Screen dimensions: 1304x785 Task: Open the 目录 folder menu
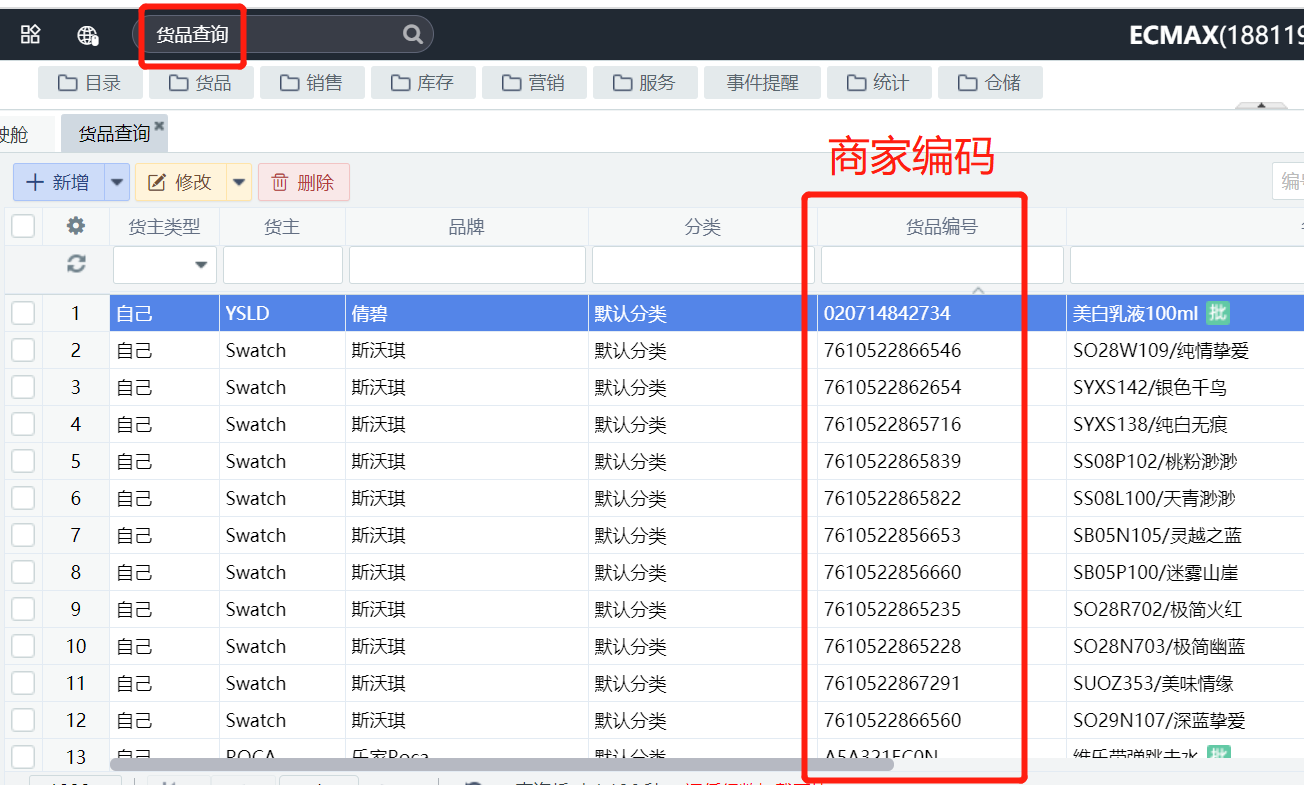click(90, 83)
